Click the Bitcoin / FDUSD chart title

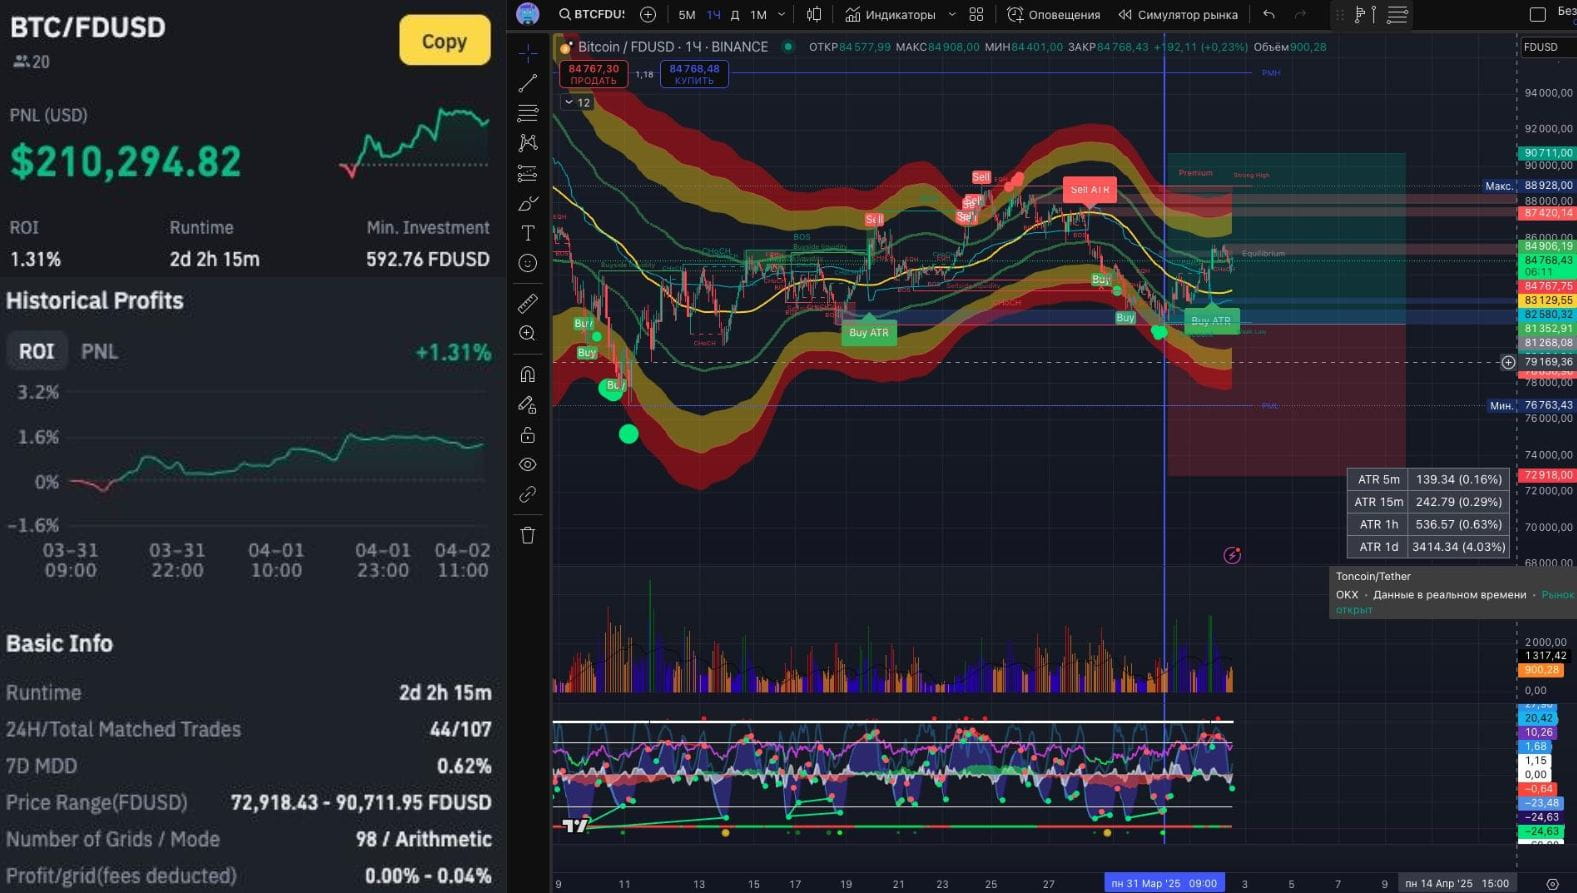[673, 47]
